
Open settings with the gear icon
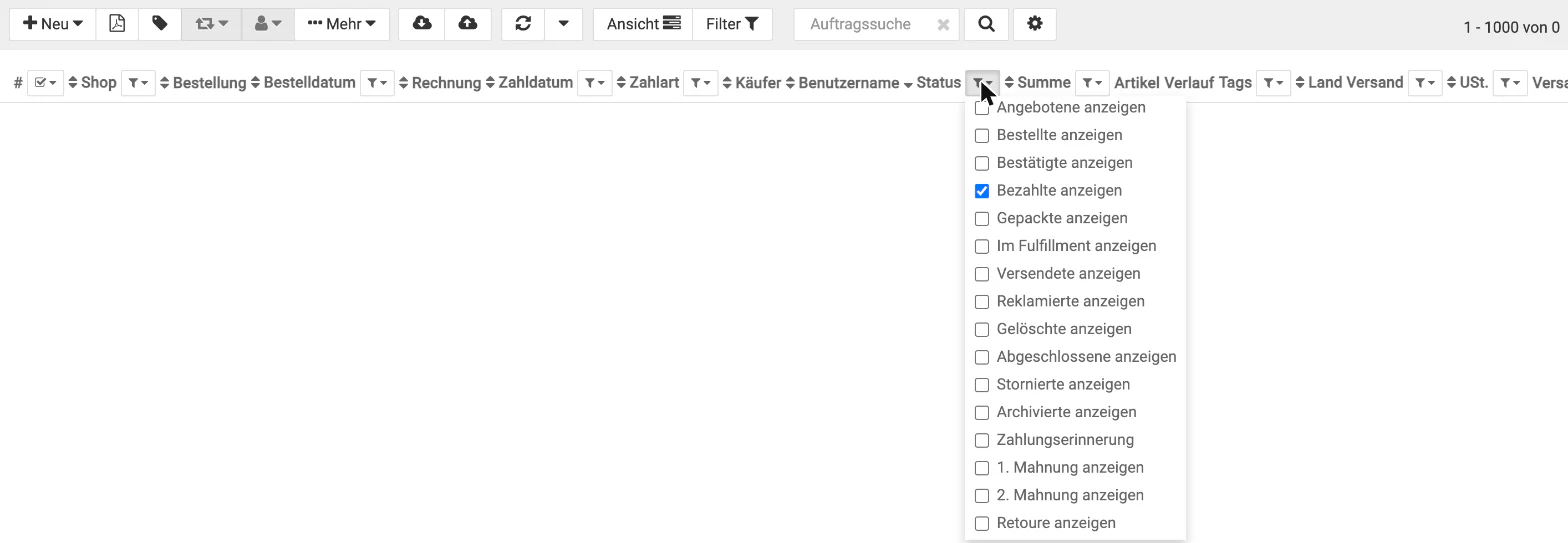coord(1035,24)
